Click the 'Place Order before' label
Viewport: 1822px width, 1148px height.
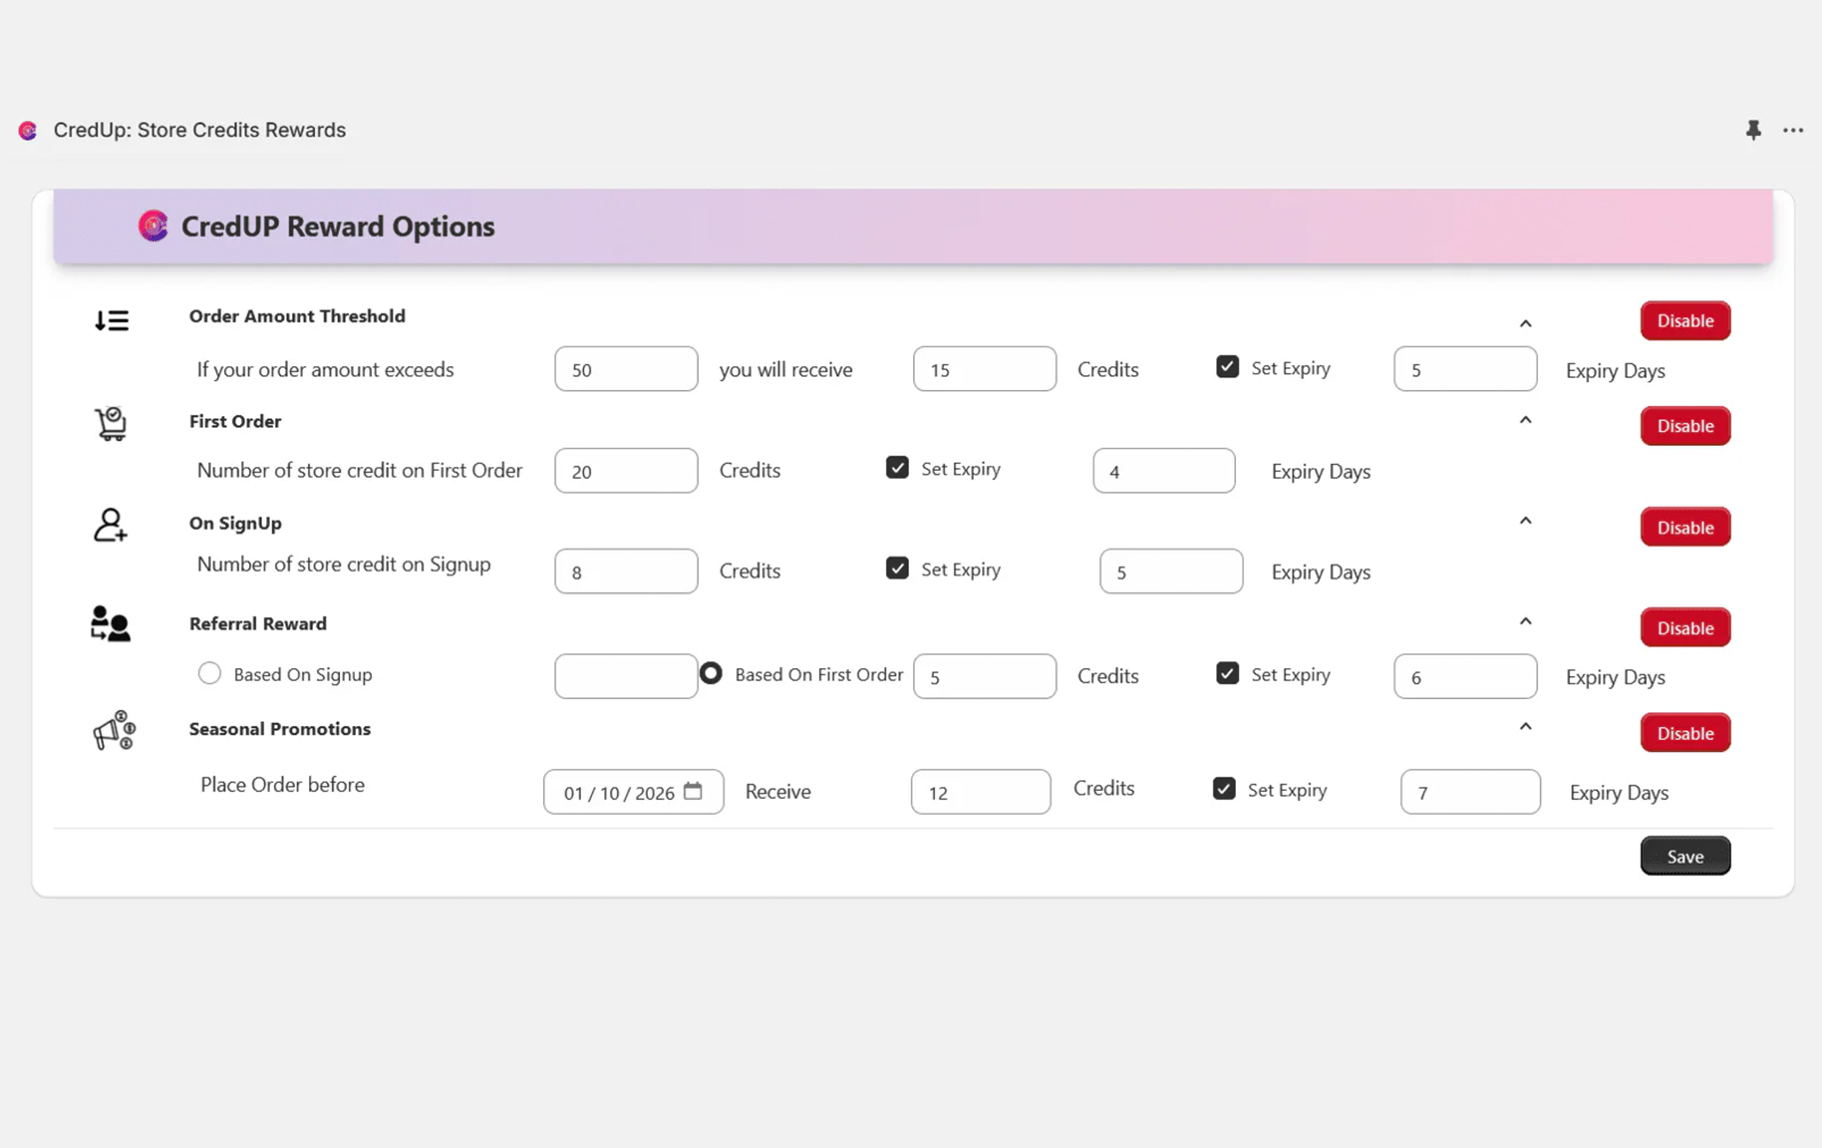point(283,785)
